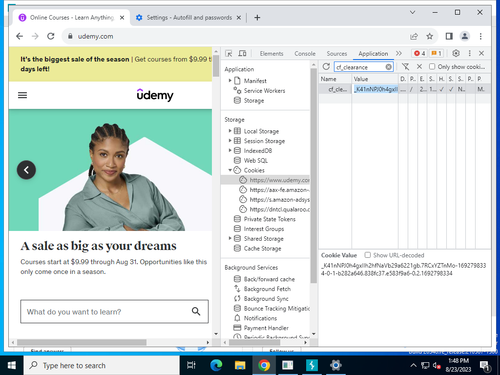Click the red errors count badge
This screenshot has height=375, width=500.
point(419,53)
